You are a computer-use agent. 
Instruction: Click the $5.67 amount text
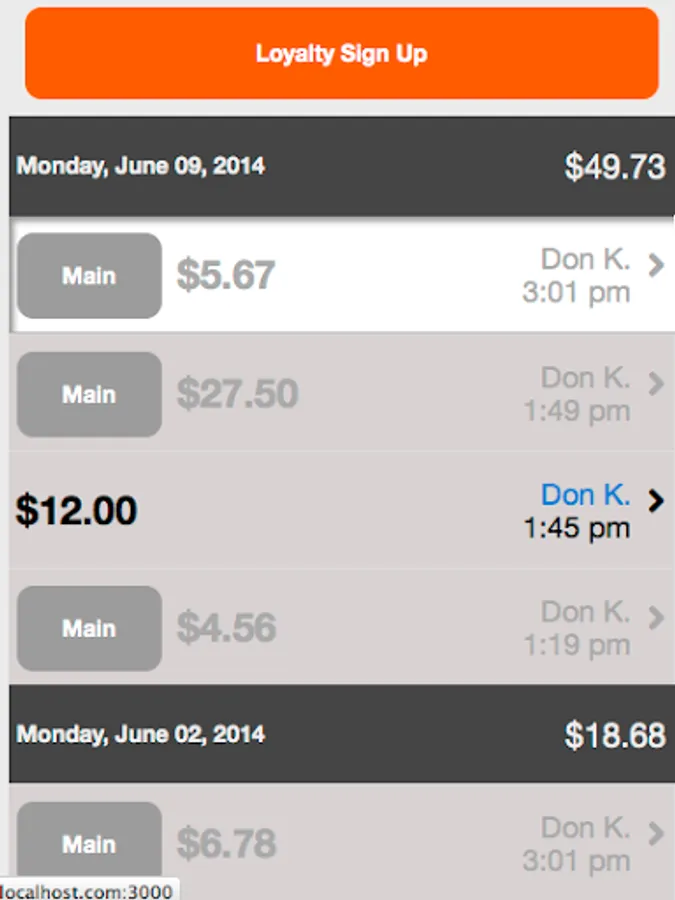click(226, 275)
